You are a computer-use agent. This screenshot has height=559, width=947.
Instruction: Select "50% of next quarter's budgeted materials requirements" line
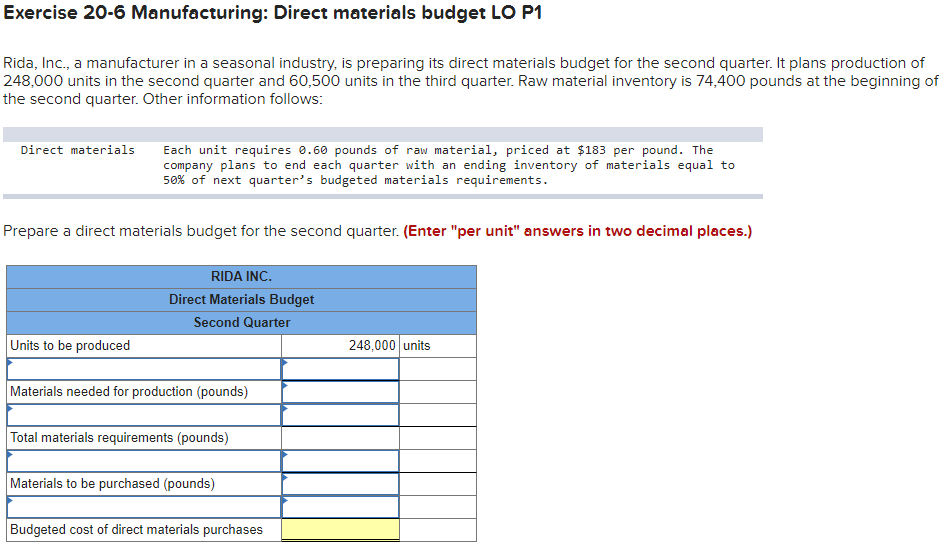356,180
